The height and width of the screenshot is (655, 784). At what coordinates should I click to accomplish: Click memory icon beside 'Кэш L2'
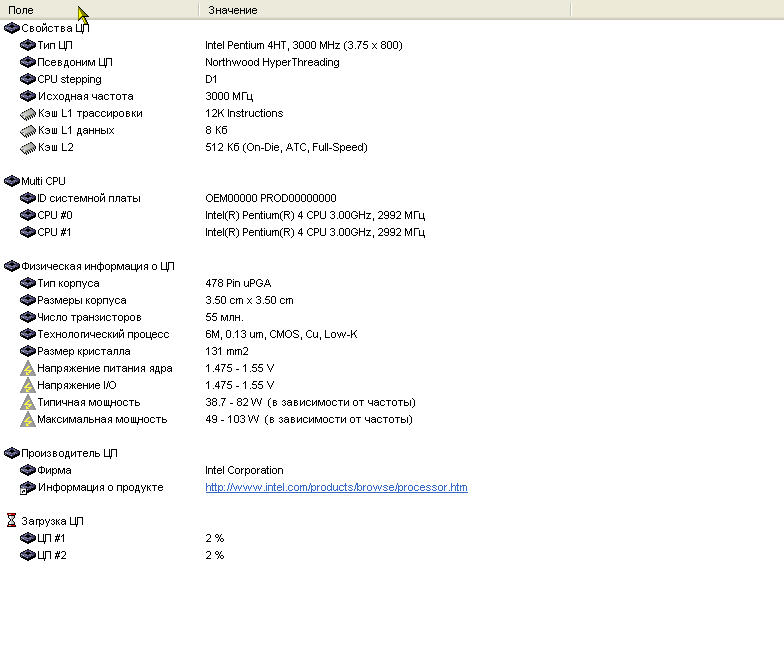click(28, 148)
